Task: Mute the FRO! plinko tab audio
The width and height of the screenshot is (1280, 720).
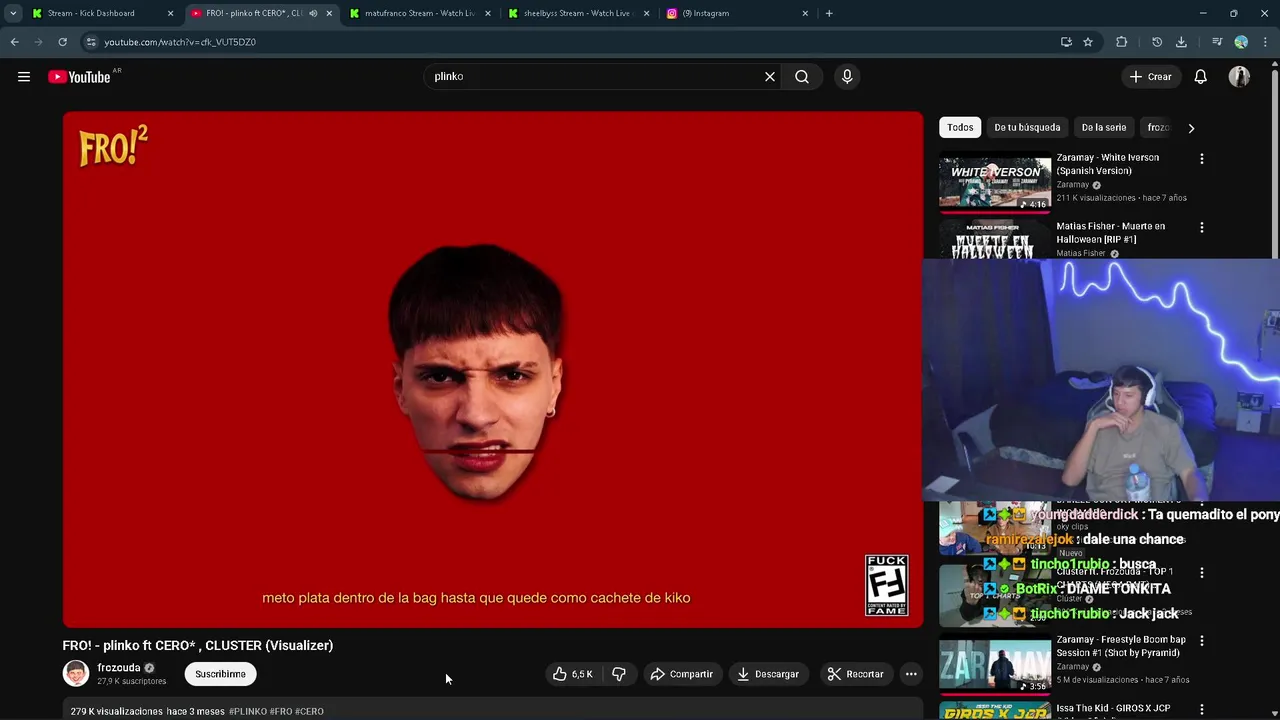Action: (313, 13)
